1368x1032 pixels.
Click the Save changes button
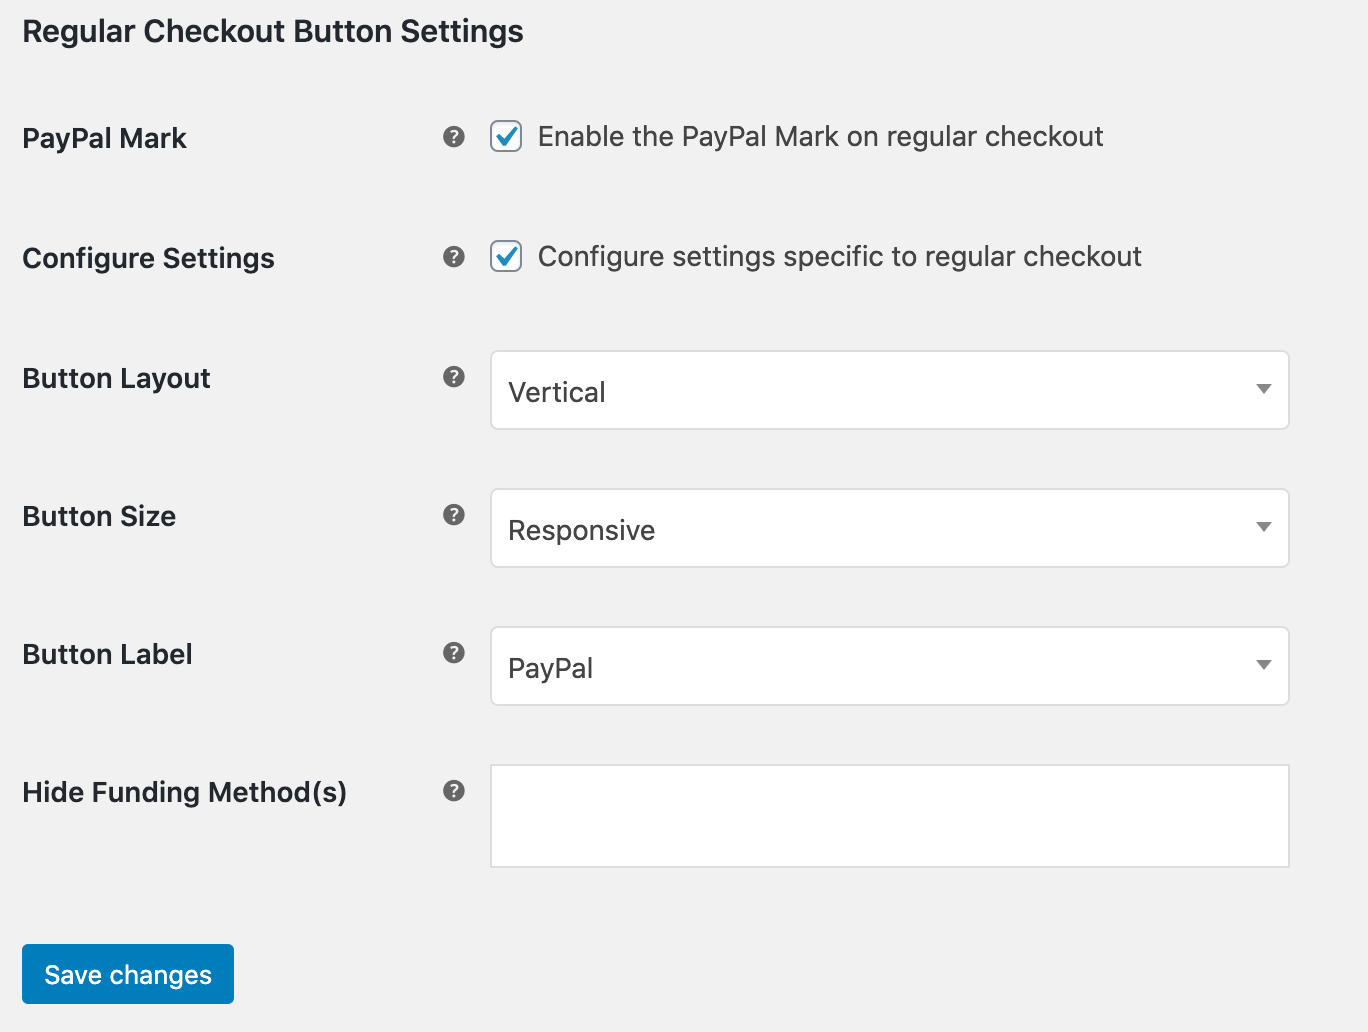(127, 973)
